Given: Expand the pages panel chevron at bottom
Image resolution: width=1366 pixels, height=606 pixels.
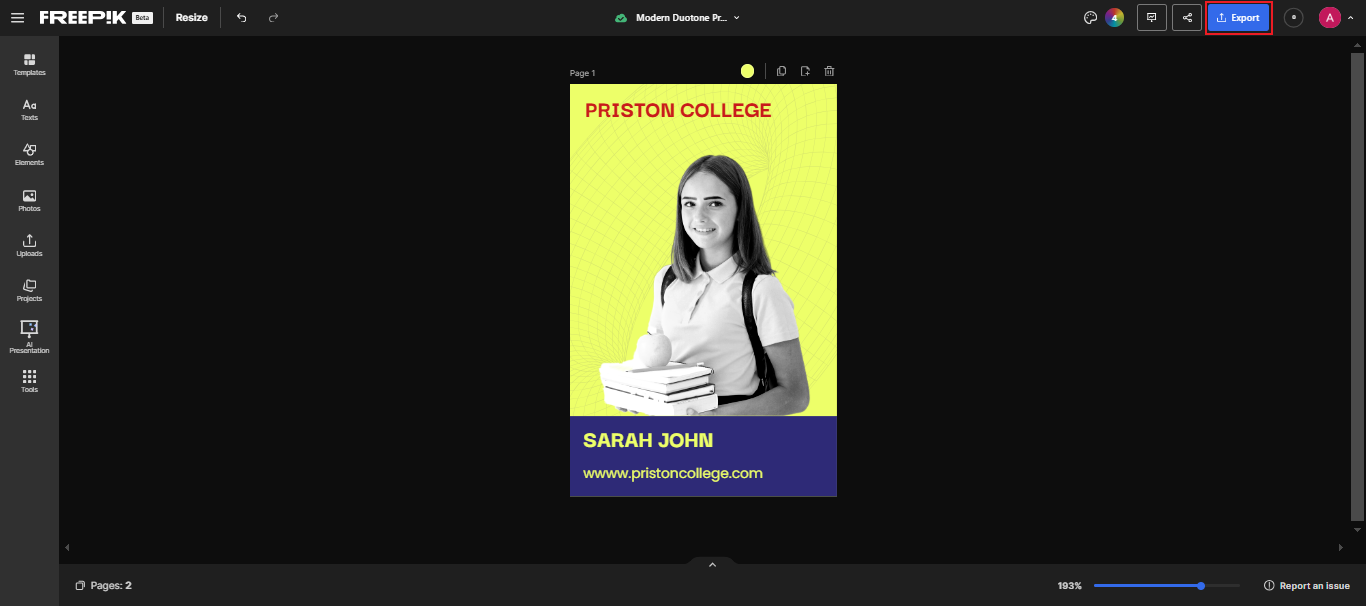Looking at the screenshot, I should point(712,565).
